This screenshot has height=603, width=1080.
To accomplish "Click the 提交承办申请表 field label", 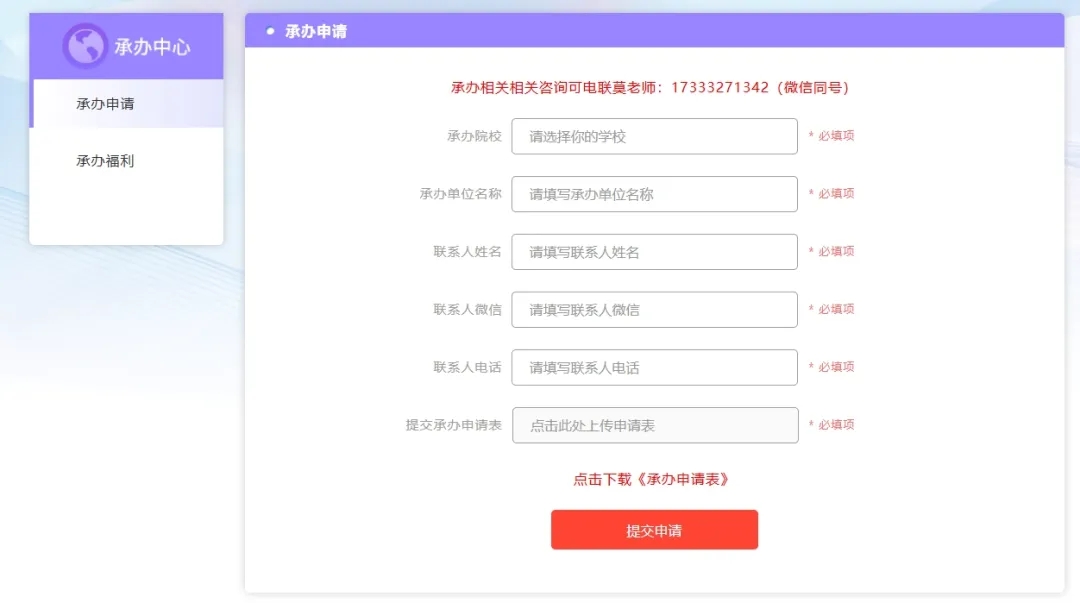I will coord(454,425).
